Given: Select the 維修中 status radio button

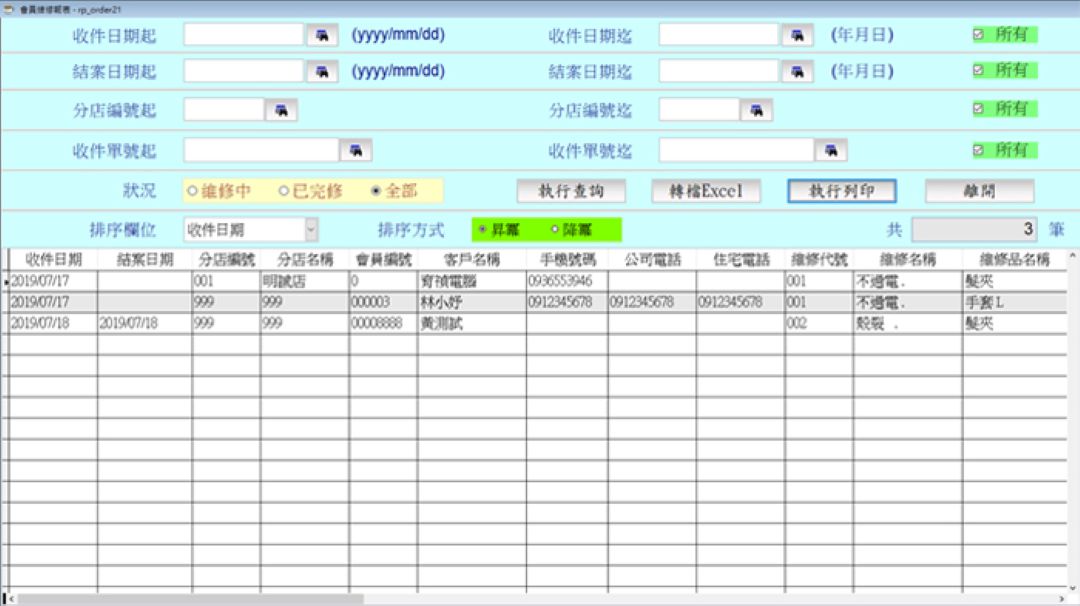Looking at the screenshot, I should [192, 191].
